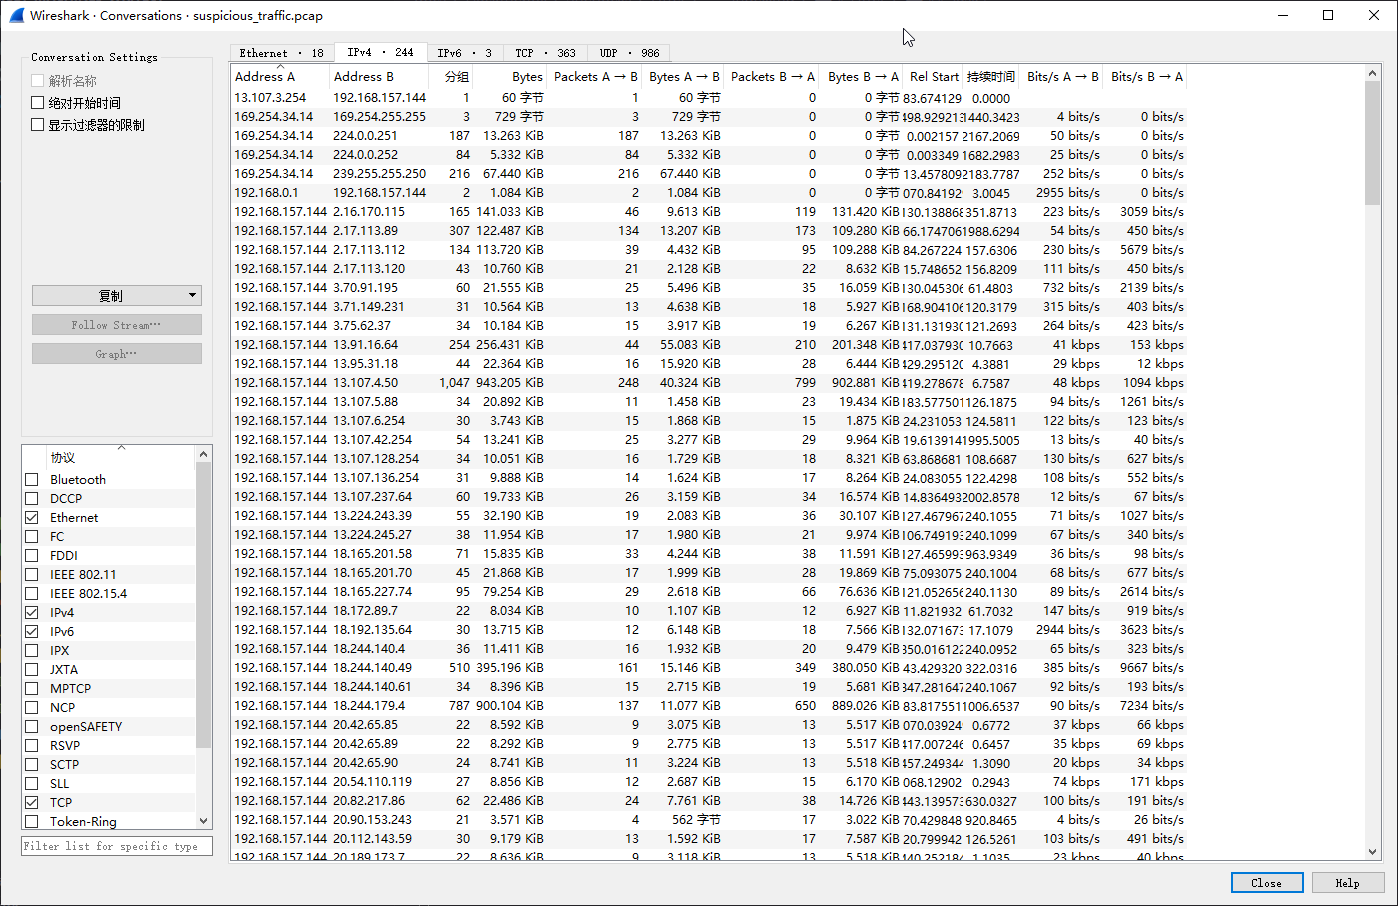Toggle the 显示过滤器的限制 checkbox

37,125
